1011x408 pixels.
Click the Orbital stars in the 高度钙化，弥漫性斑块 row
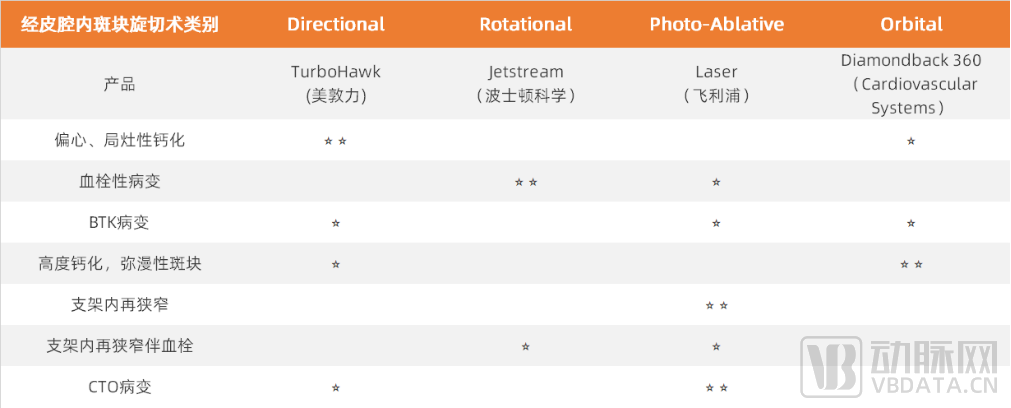(x=911, y=265)
